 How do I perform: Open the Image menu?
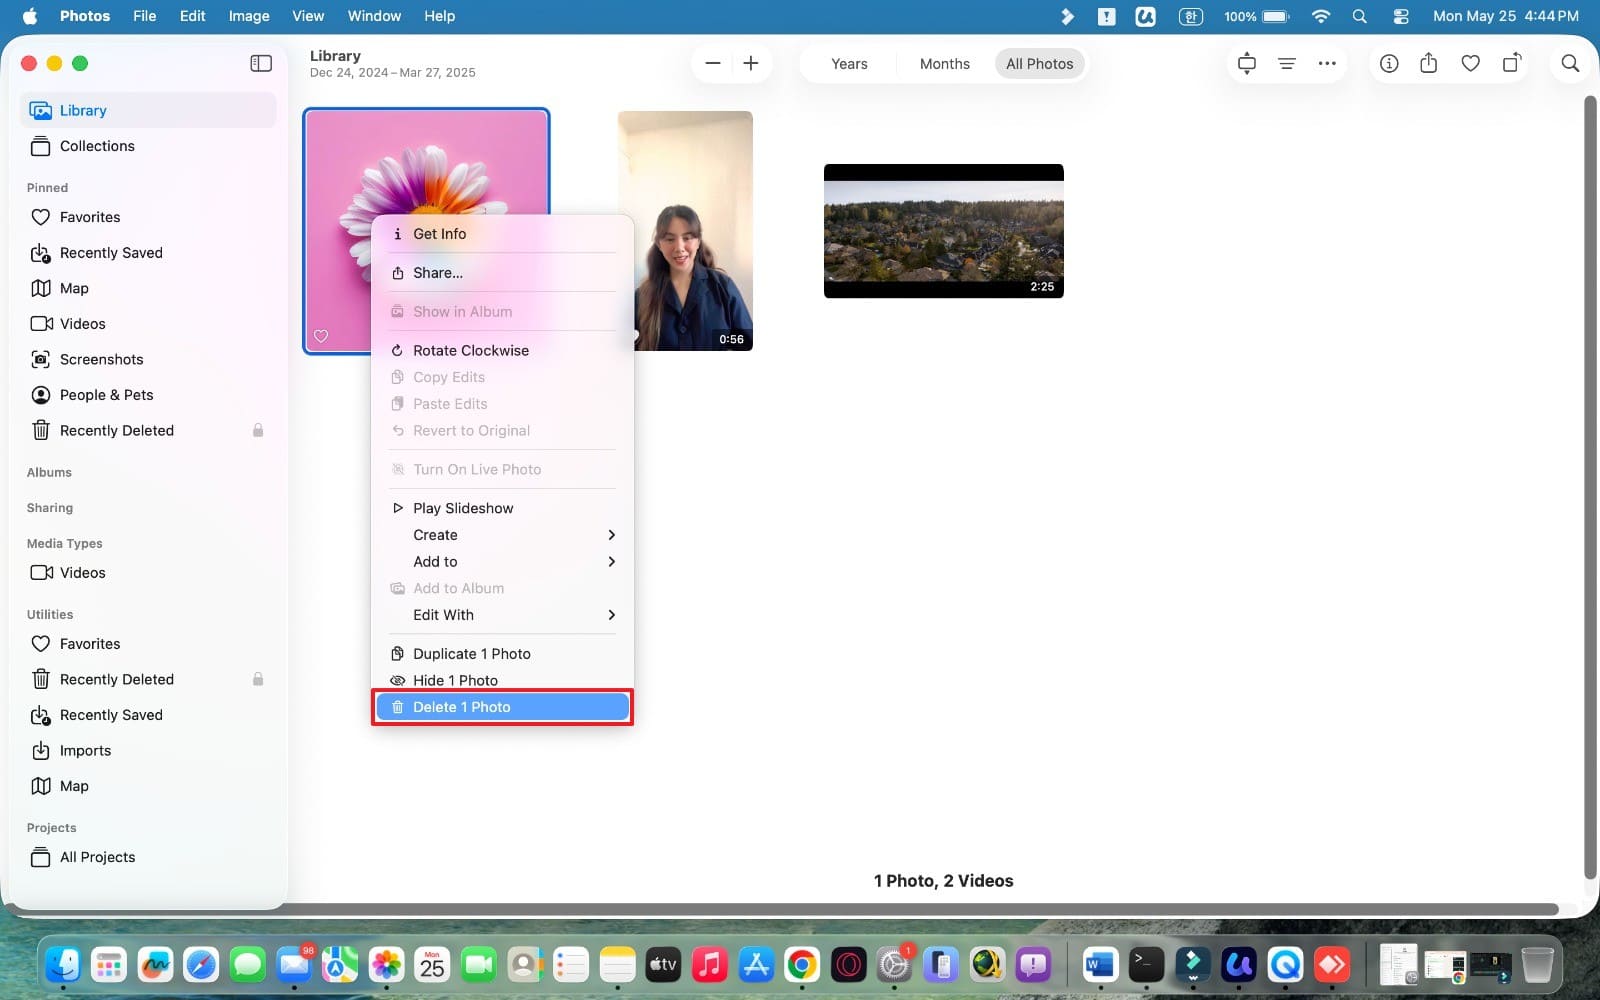click(249, 16)
